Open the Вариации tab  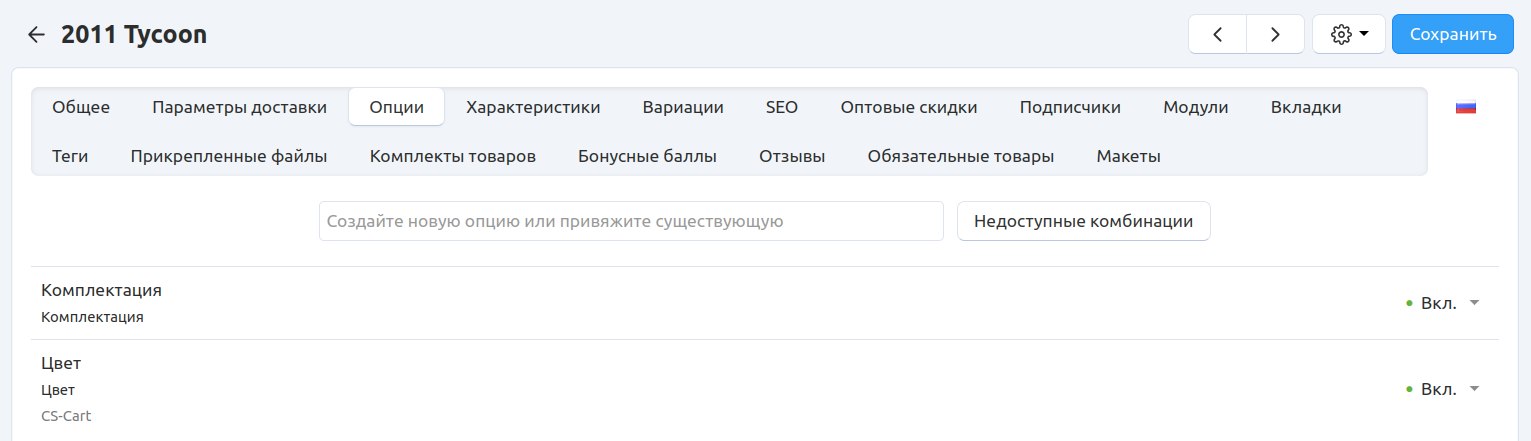(x=683, y=107)
